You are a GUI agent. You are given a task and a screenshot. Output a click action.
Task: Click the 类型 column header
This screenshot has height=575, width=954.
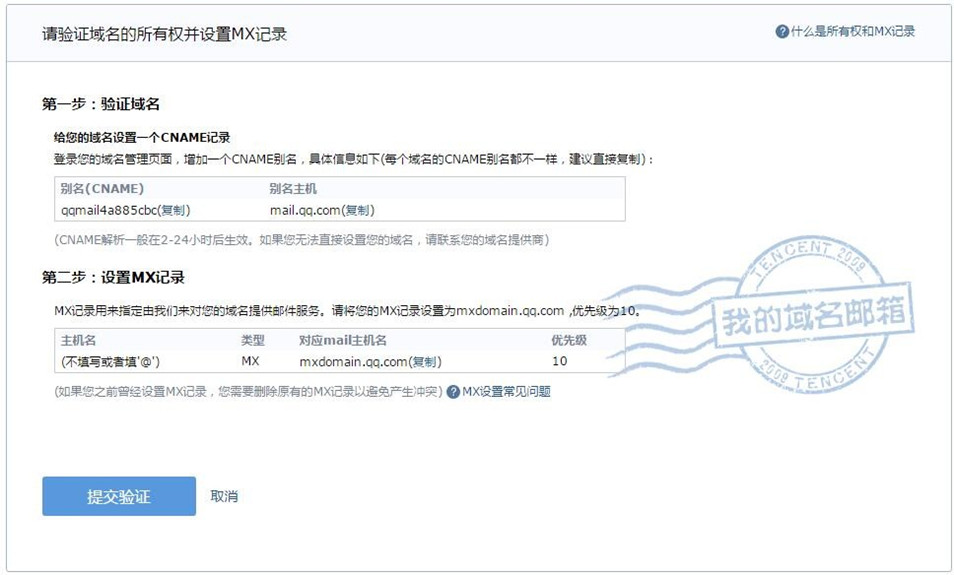(252, 340)
